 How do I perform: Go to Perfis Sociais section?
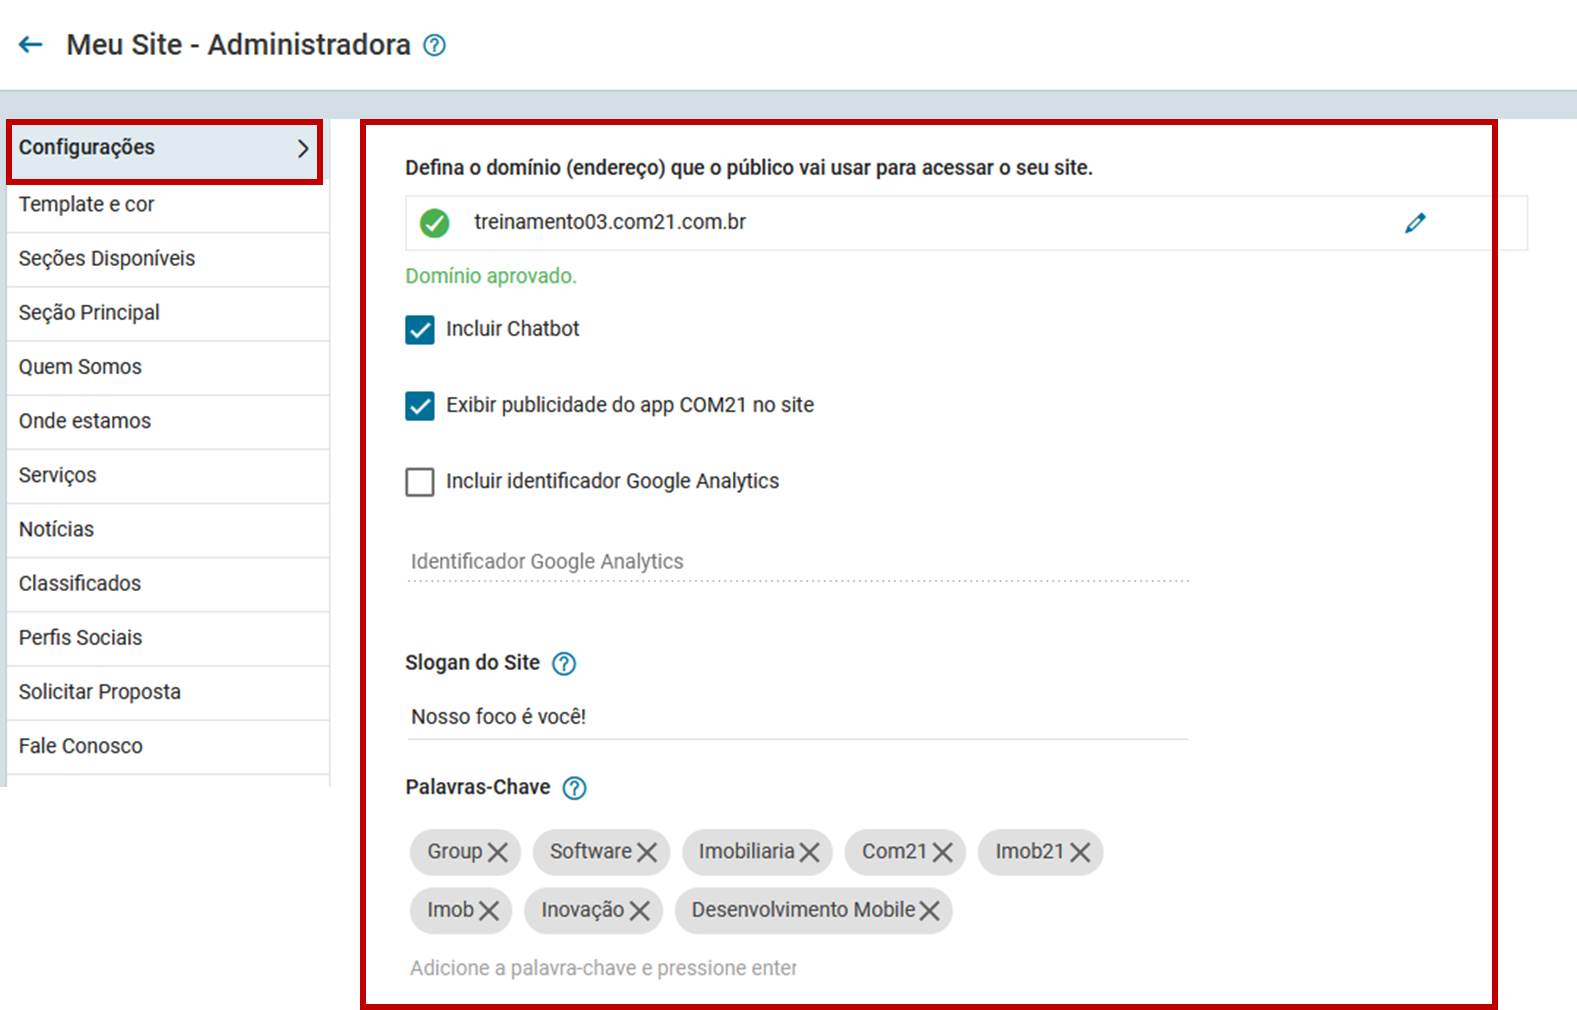click(x=168, y=637)
